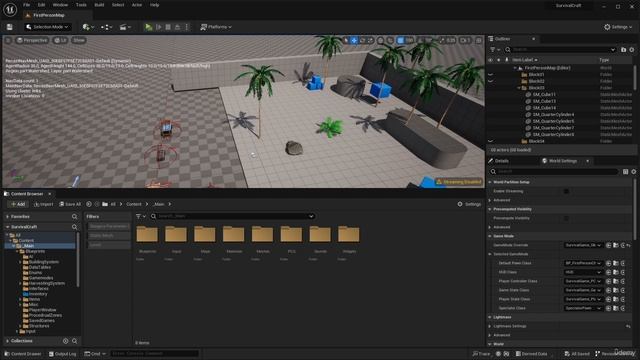Image resolution: width=640 pixels, height=360 pixels.
Task: Click Save All in the Content Browser
Action: click(x=70, y=204)
